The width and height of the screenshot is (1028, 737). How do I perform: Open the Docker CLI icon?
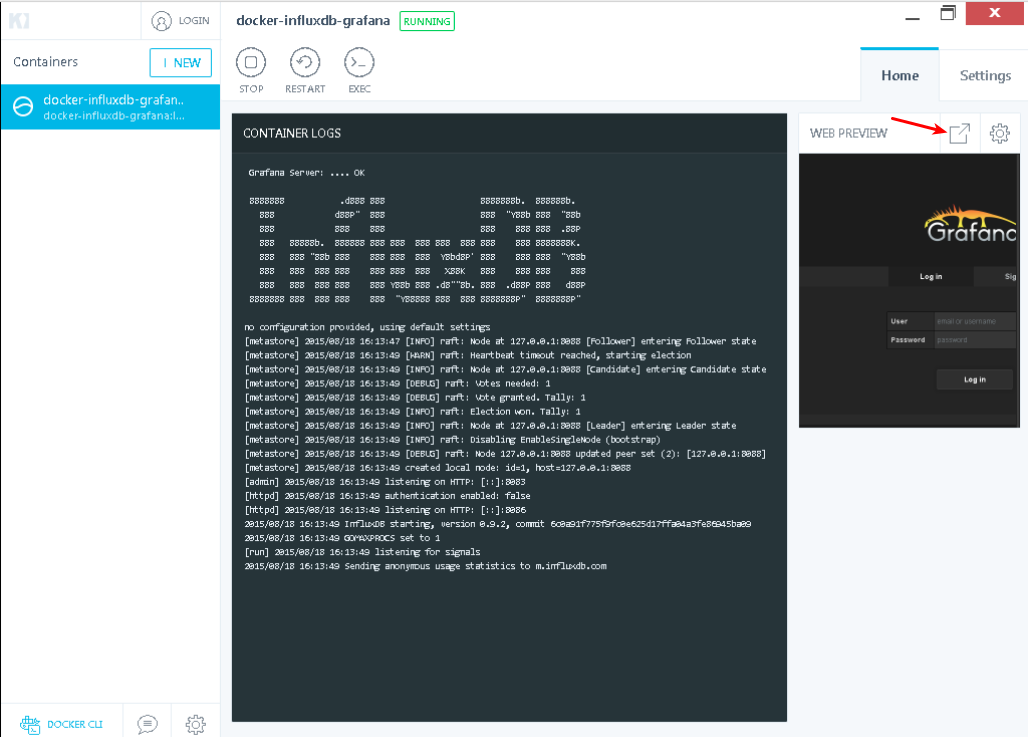[x=30, y=724]
